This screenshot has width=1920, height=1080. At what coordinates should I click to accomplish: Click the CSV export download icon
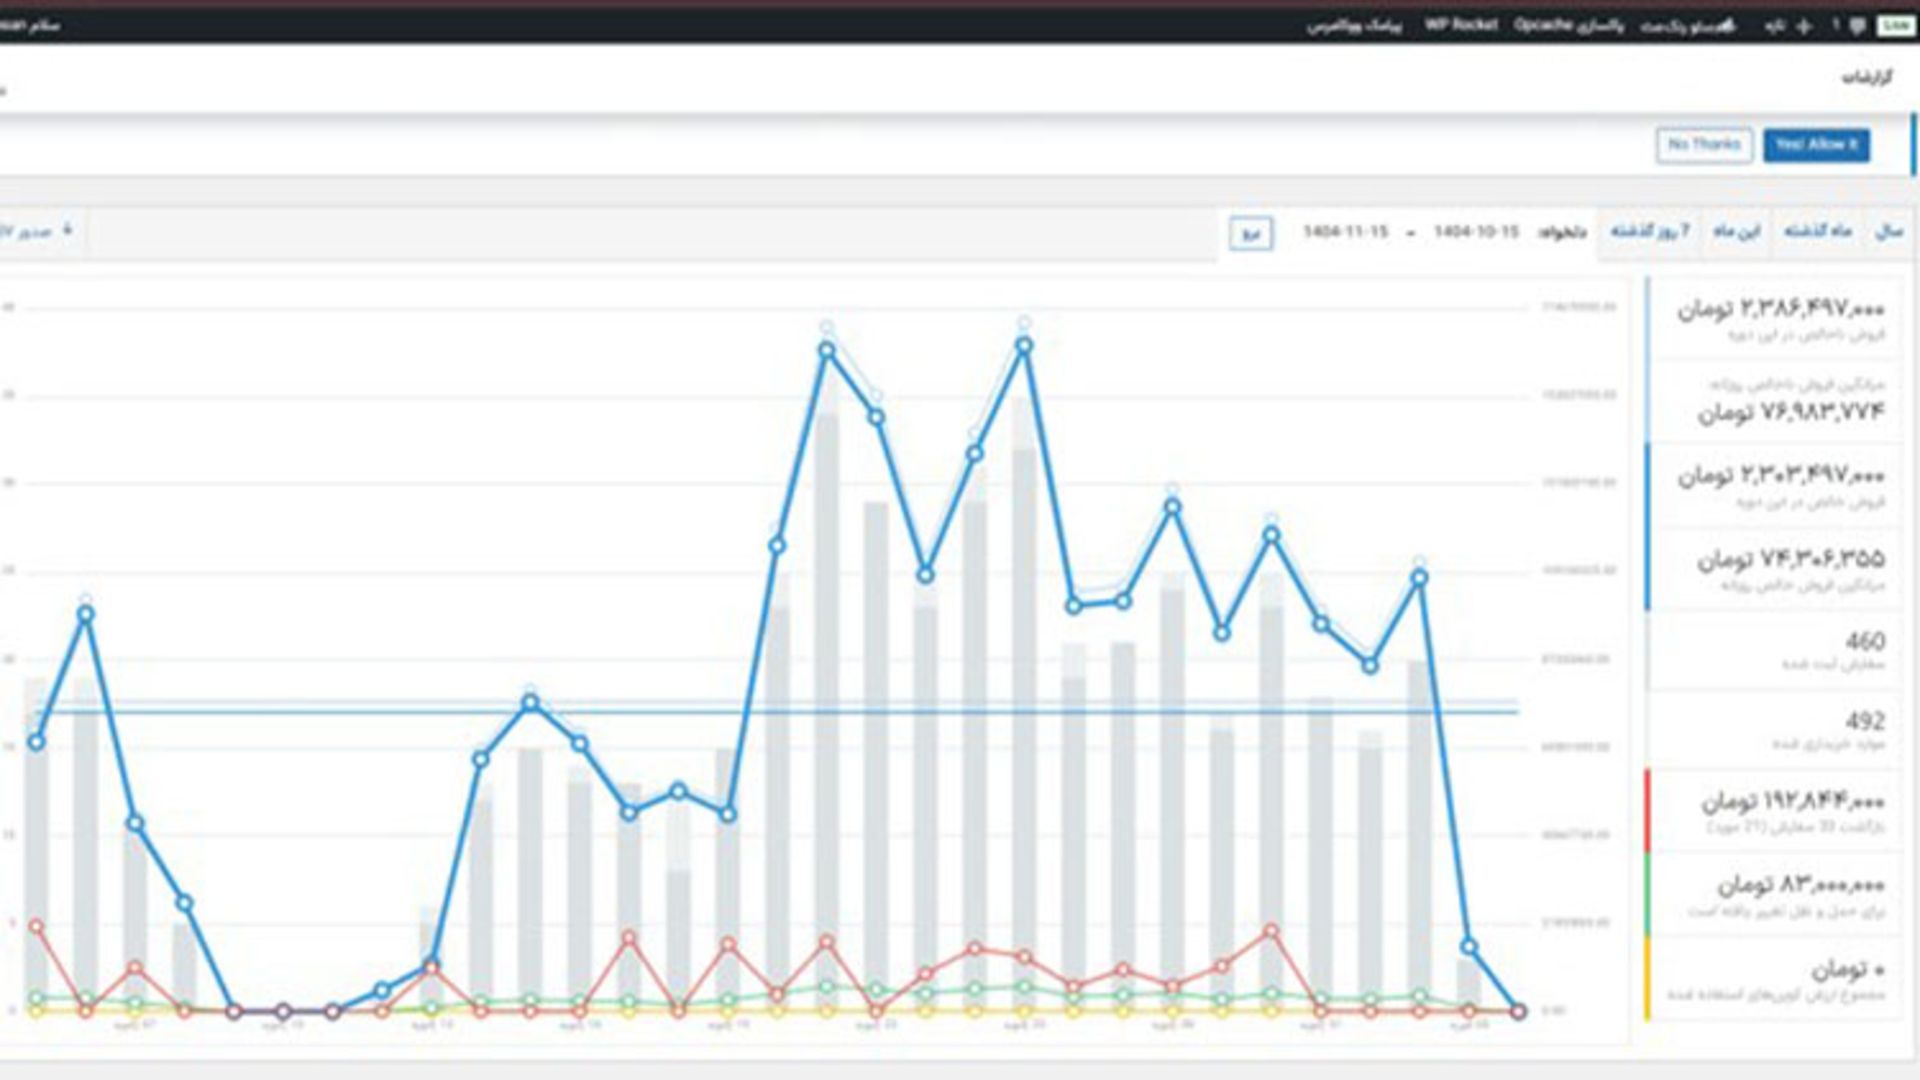[67, 231]
